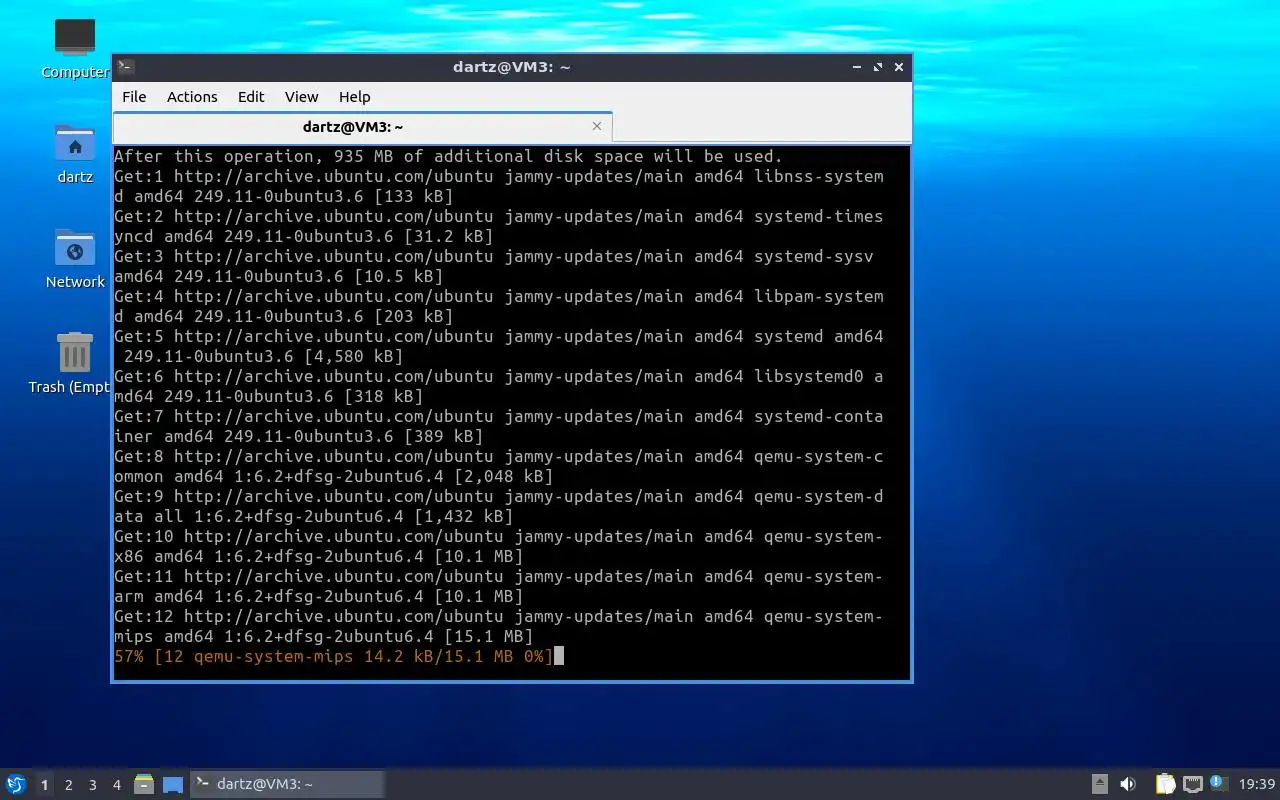Open the dartz home folder icon
1280x800 pixels.
point(75,143)
